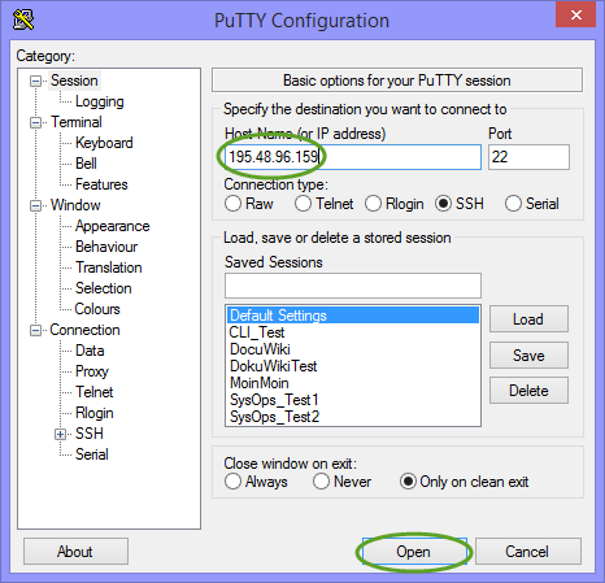Collapse the Connection tree node
The image size is (605, 583).
click(35, 330)
